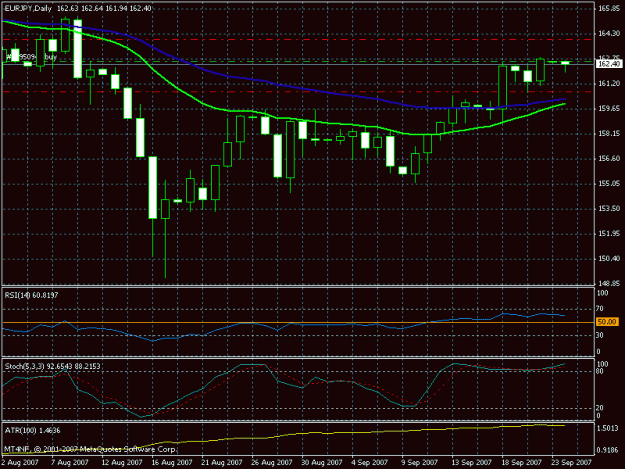Select the 162.40 current price tag

point(609,64)
